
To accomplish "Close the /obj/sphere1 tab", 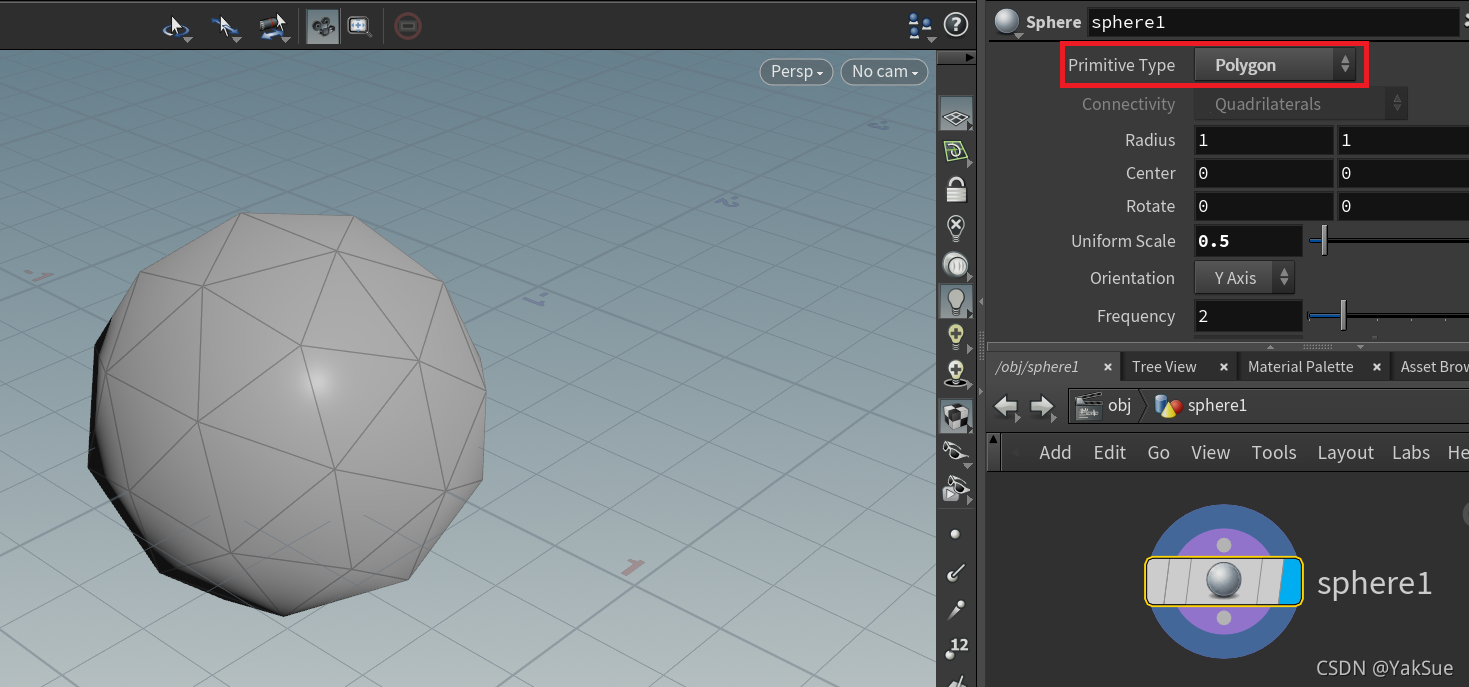I will 1107,368.
